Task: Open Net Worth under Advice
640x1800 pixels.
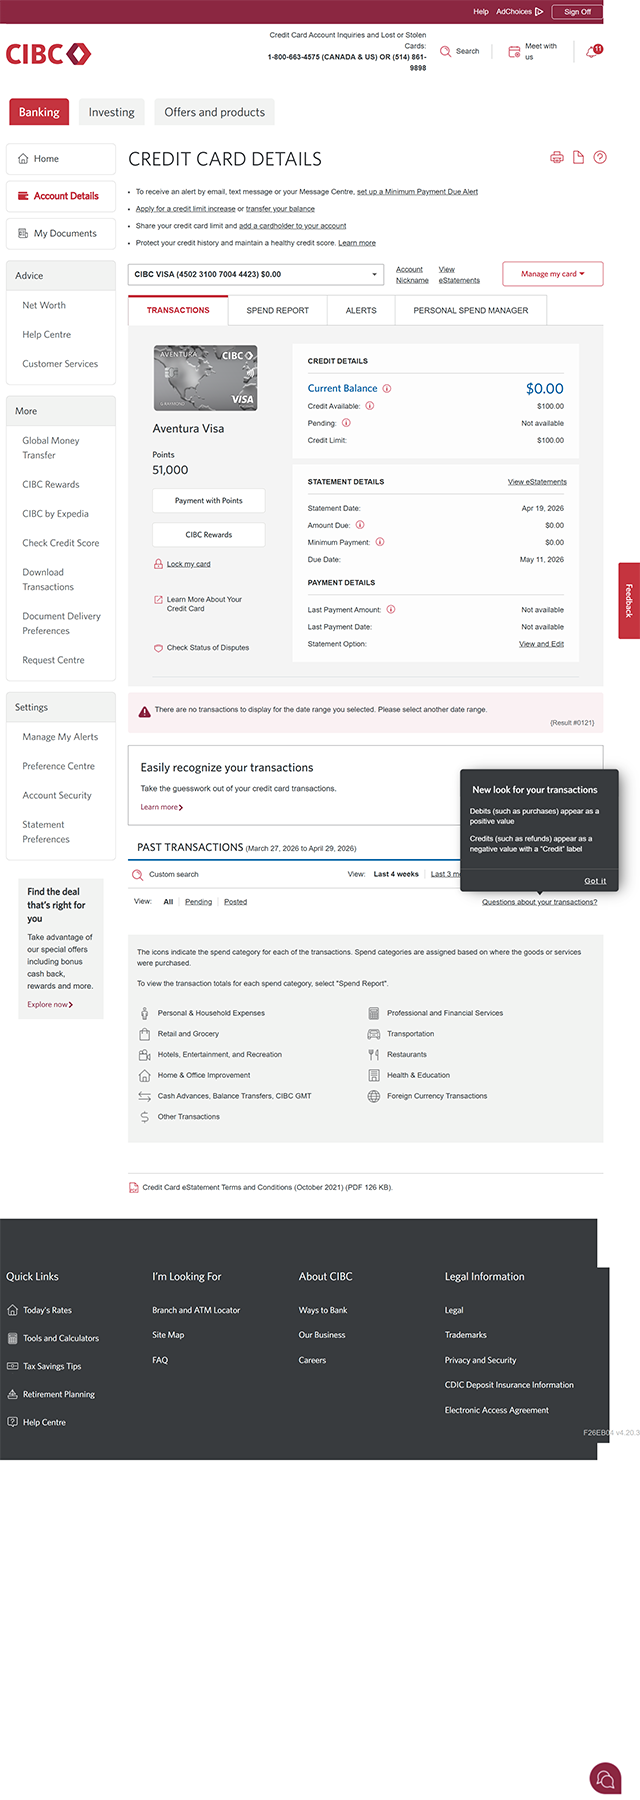Action: click(x=44, y=305)
